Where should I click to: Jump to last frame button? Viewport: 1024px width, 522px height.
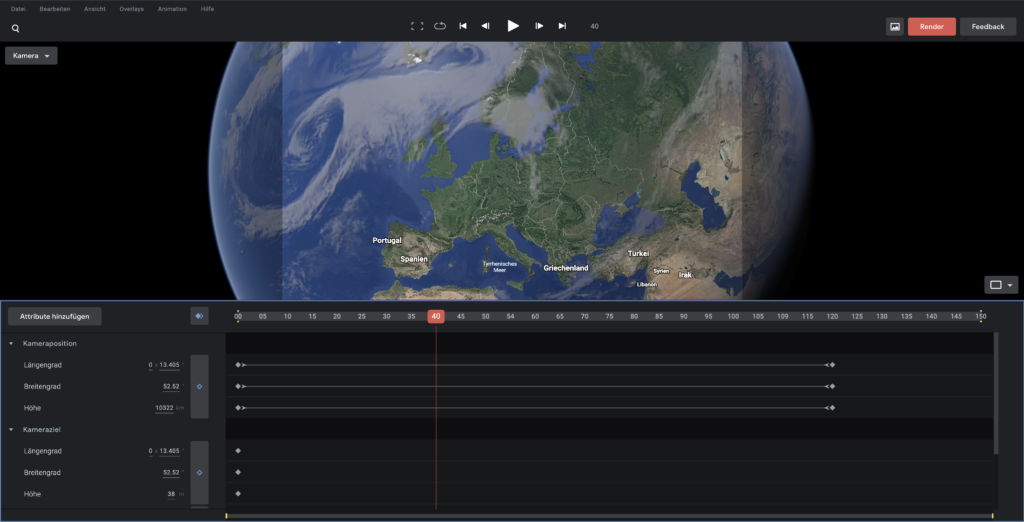(x=562, y=26)
